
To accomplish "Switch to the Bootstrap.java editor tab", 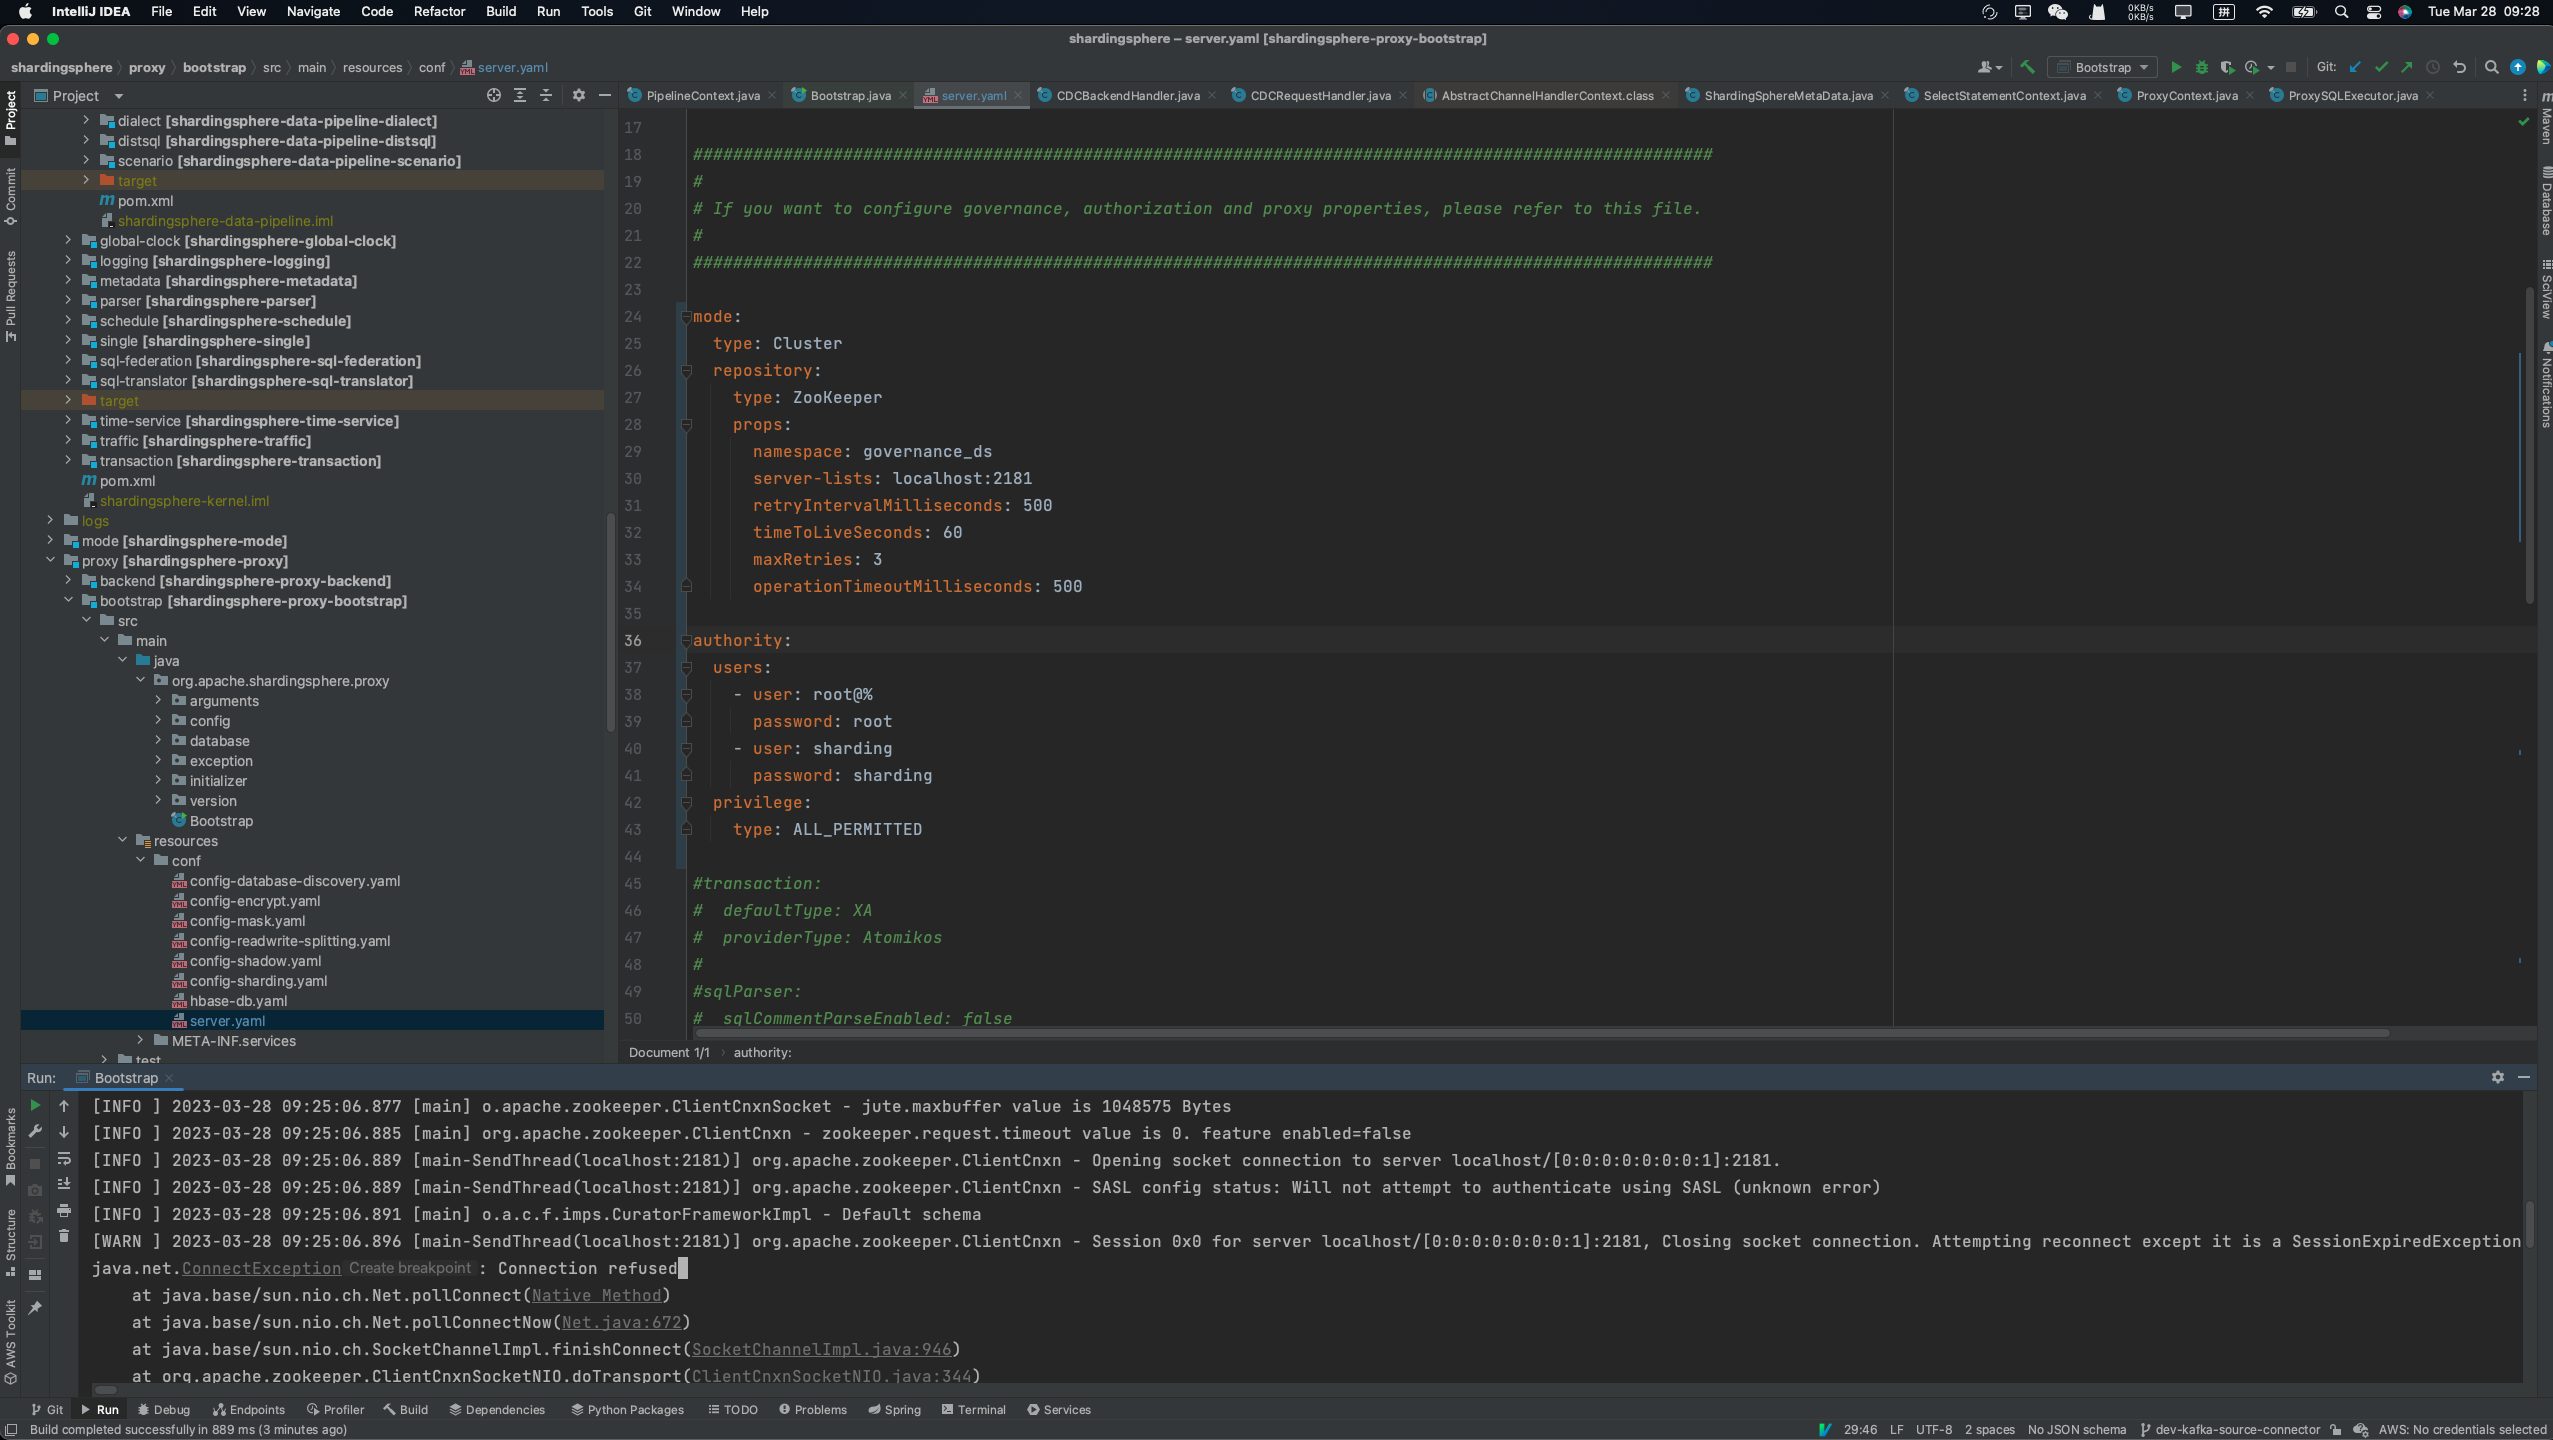I will click(849, 96).
